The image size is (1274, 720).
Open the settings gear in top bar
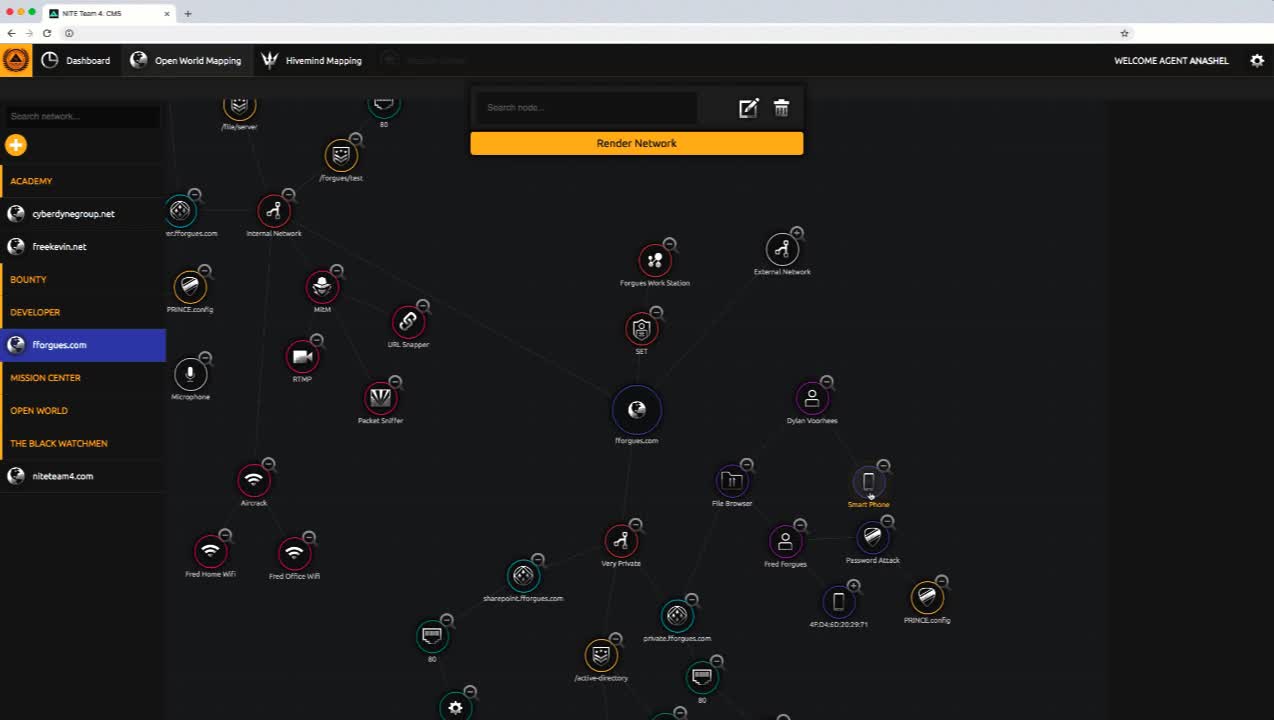(1257, 61)
